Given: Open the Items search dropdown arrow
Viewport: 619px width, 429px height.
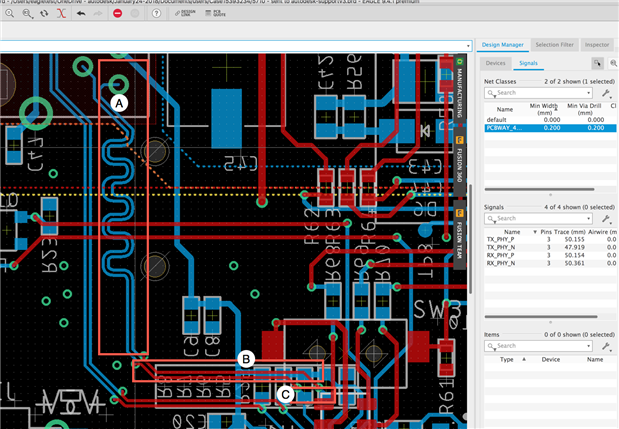Looking at the screenshot, I should pyautogui.click(x=588, y=345).
